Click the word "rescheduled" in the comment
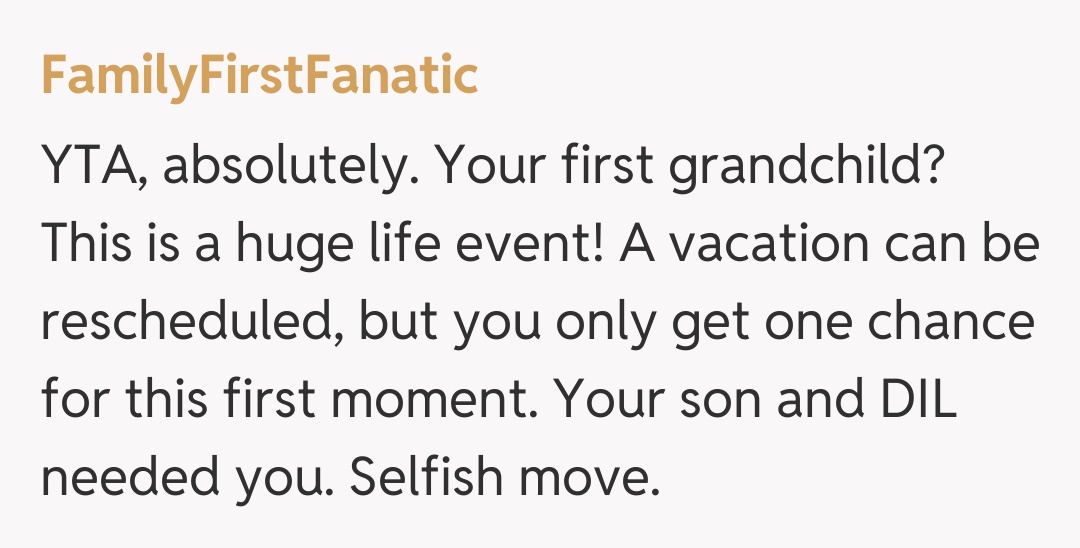This screenshot has height=548, width=1080. coord(191,323)
